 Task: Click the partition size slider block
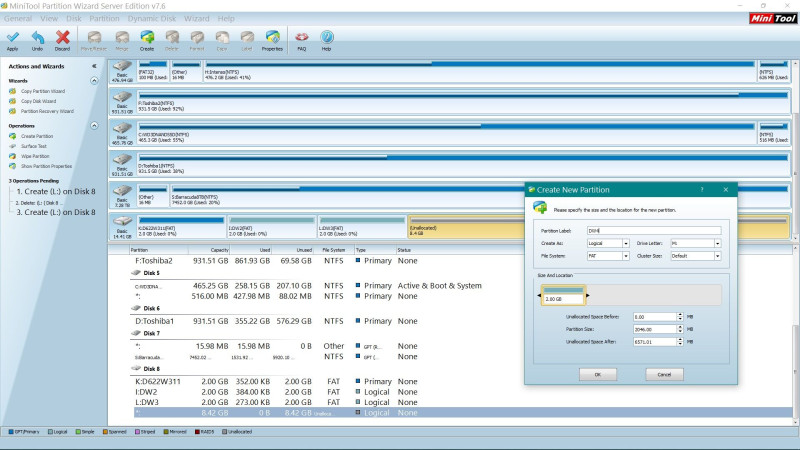562,294
